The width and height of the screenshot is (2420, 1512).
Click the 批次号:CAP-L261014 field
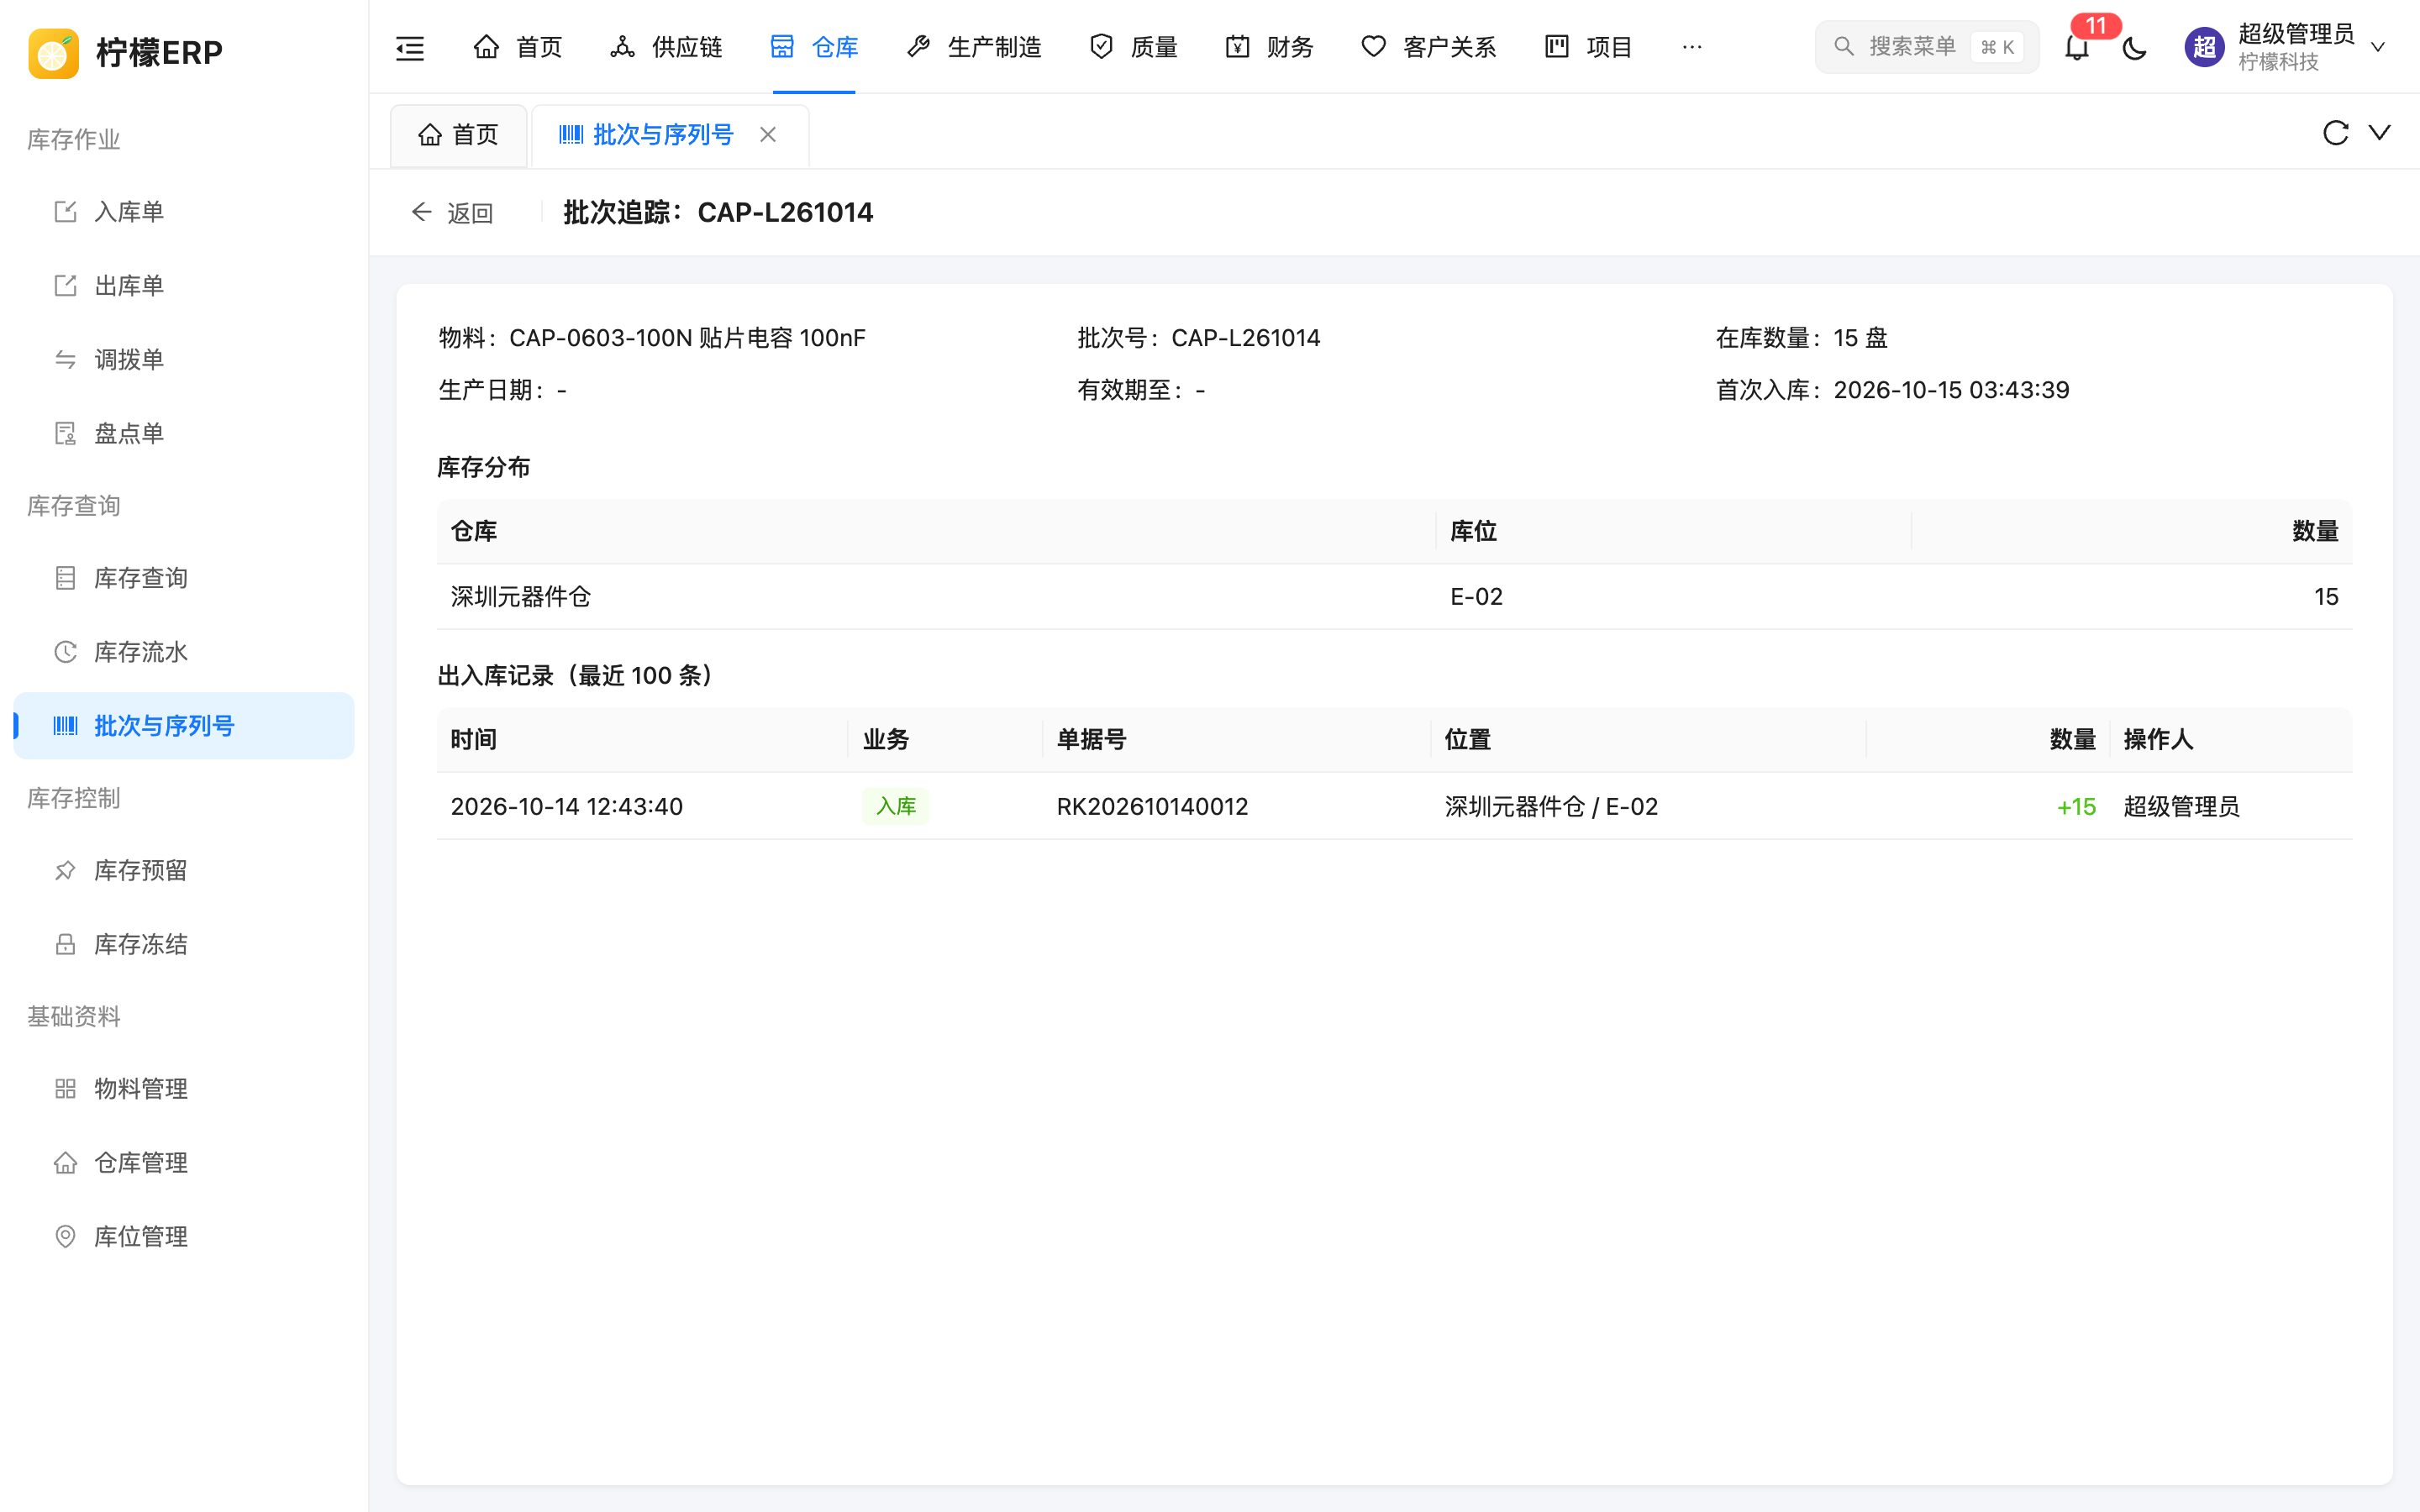coord(1198,338)
